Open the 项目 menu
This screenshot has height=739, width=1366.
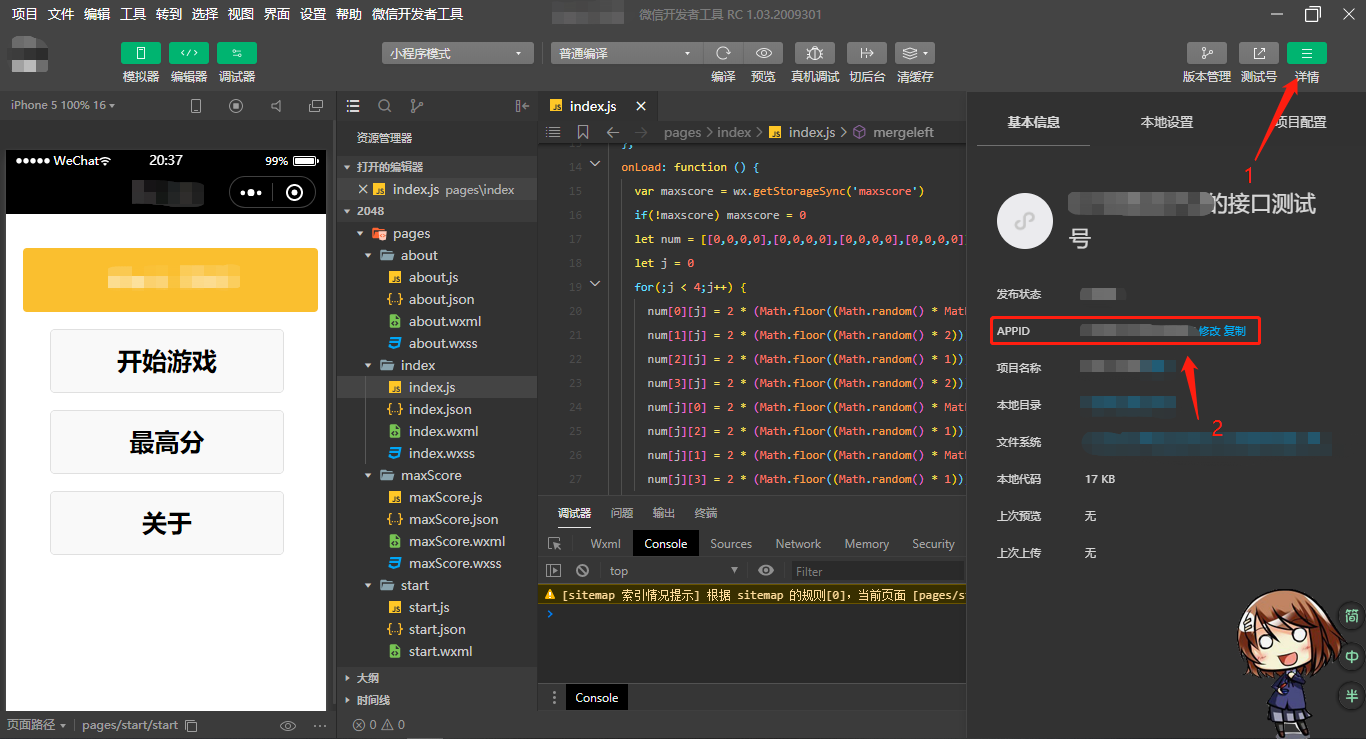click(25, 14)
